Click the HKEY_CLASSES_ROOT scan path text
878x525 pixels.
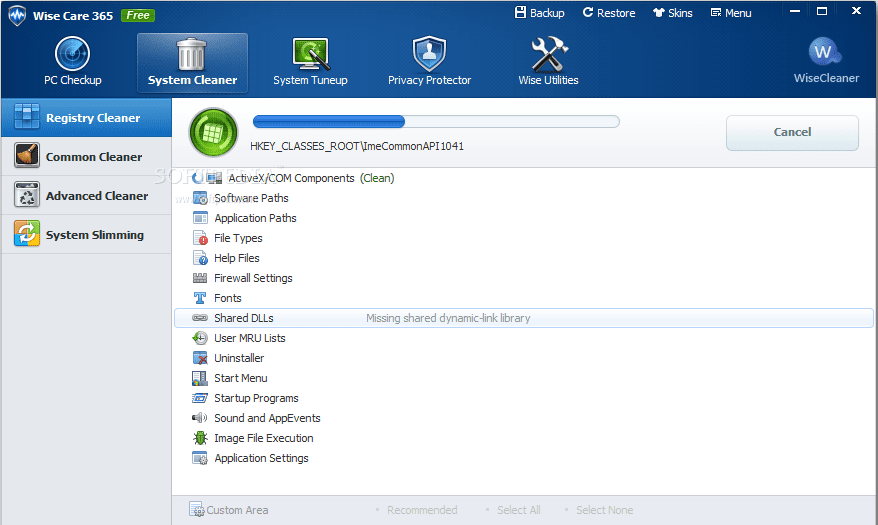(x=357, y=146)
